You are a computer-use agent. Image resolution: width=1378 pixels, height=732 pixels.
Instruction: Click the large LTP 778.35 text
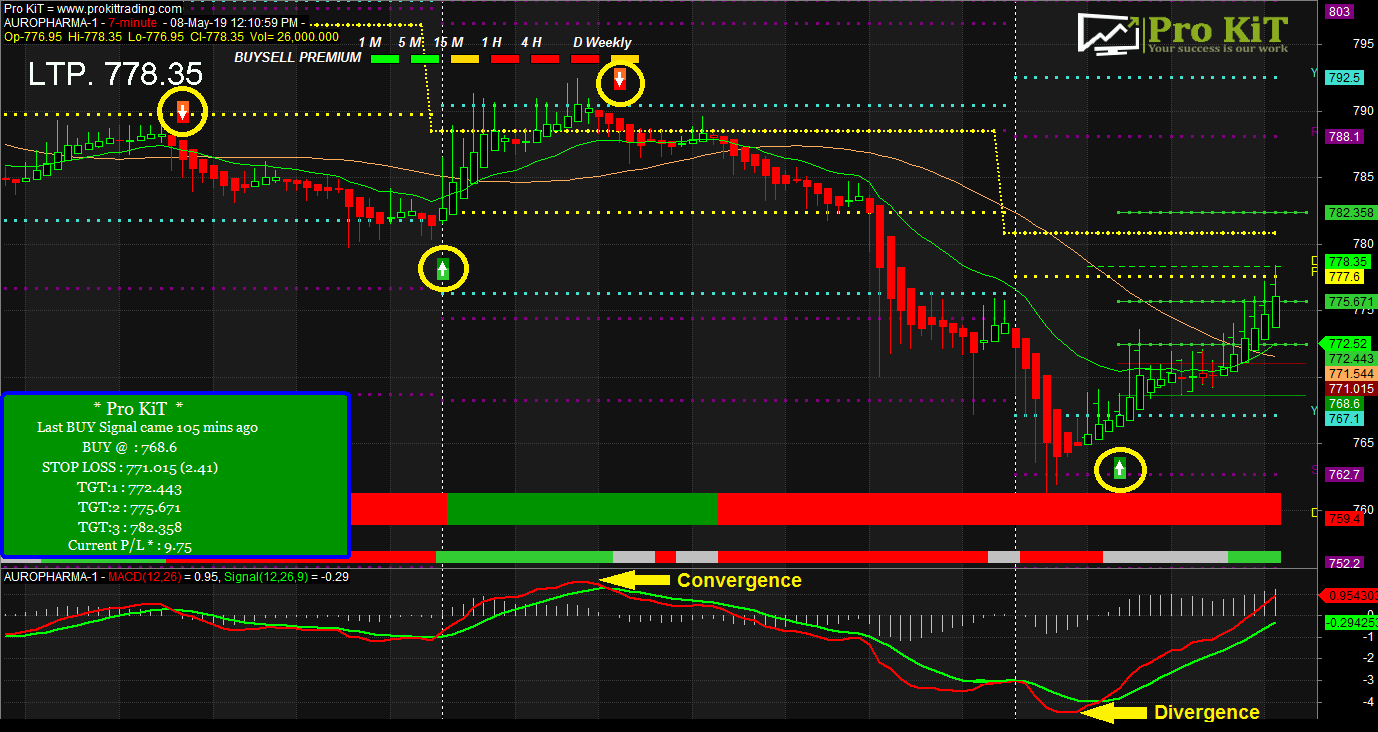pyautogui.click(x=115, y=73)
